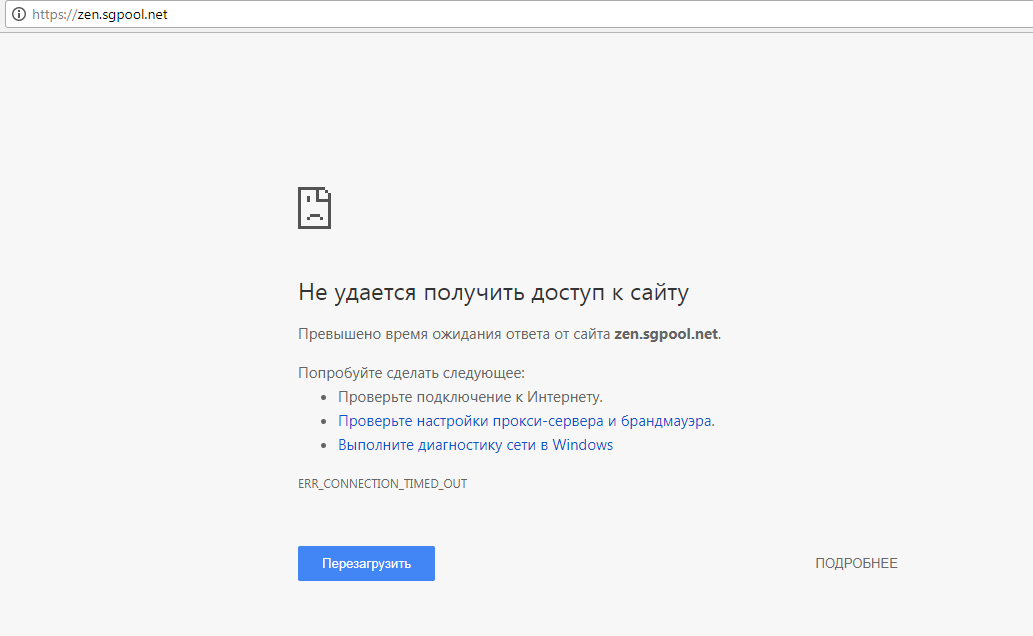Screen dimensions: 1033x636
Task: Click the word брандмауэра in the proxy link
Action: (x=667, y=421)
